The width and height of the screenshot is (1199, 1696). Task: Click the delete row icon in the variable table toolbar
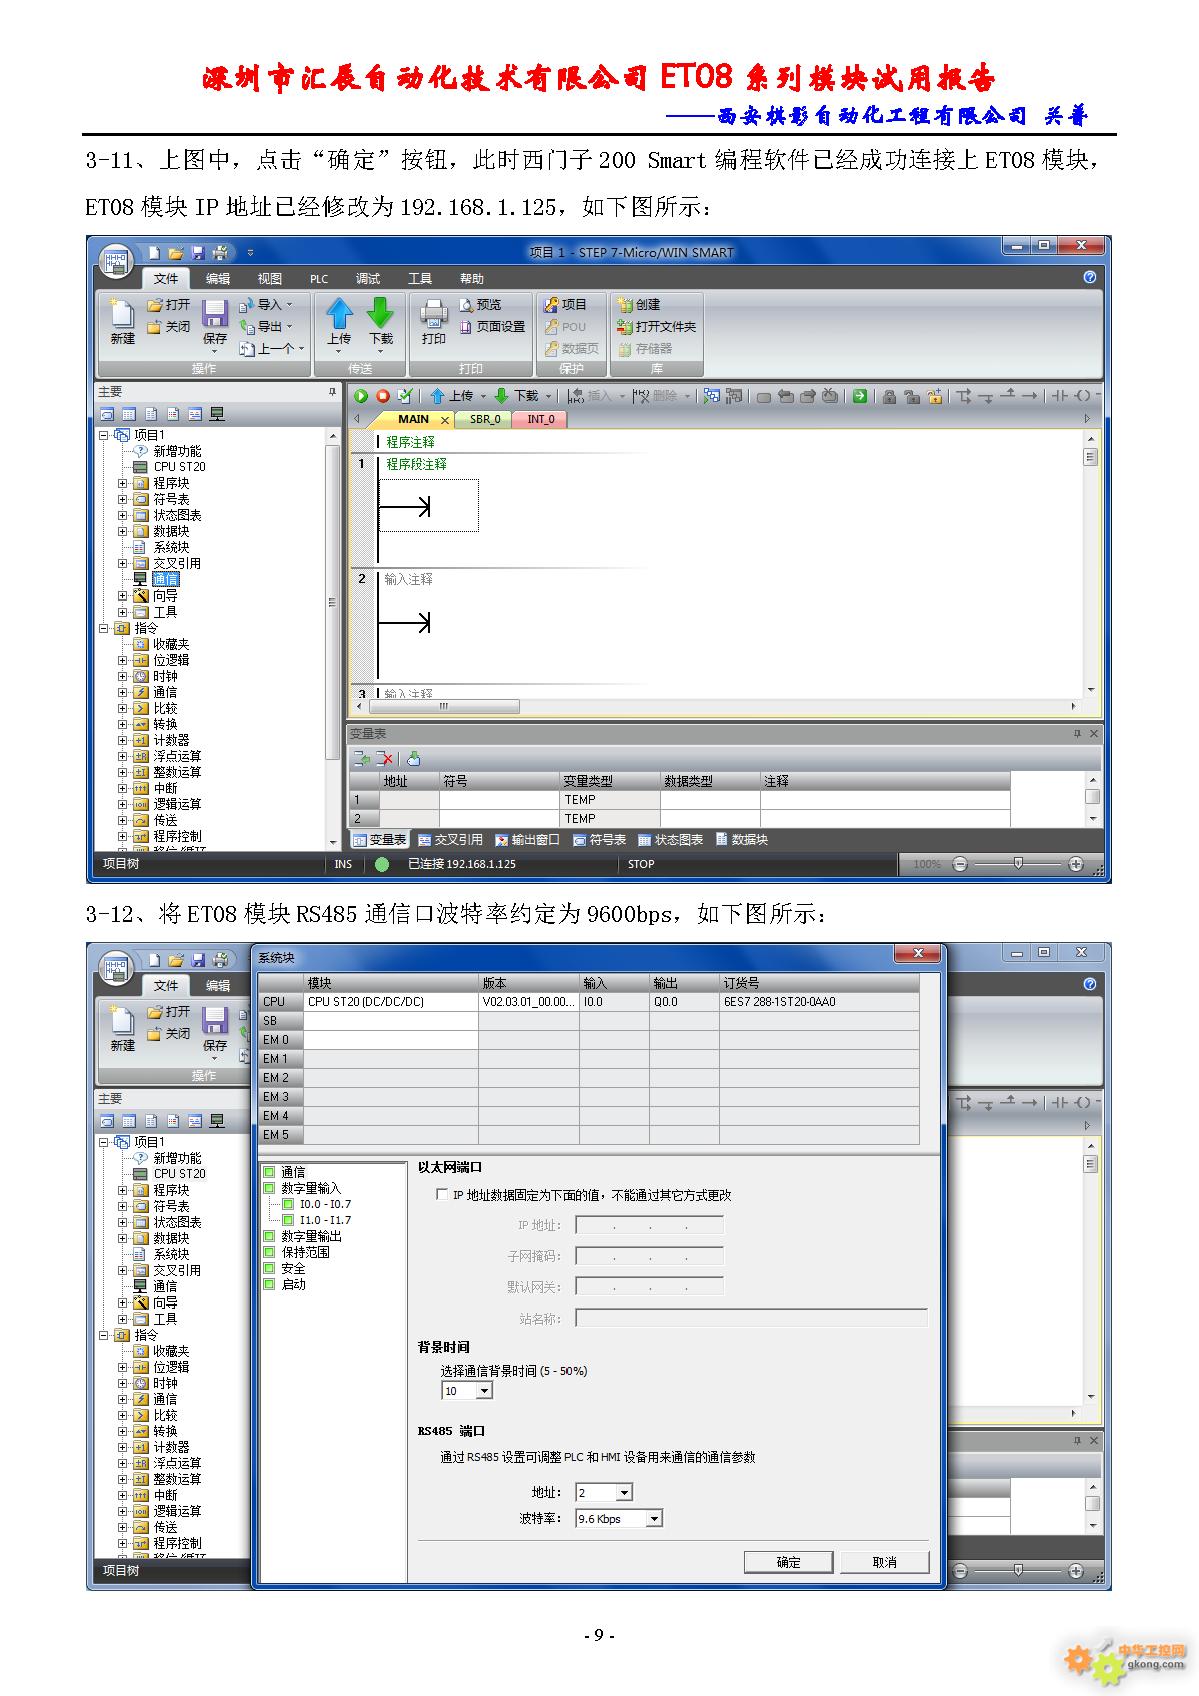385,759
